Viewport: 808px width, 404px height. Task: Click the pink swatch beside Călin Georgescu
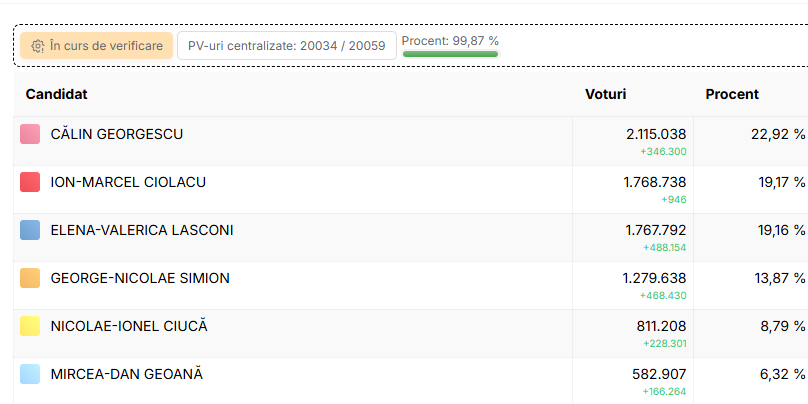pyautogui.click(x=30, y=134)
